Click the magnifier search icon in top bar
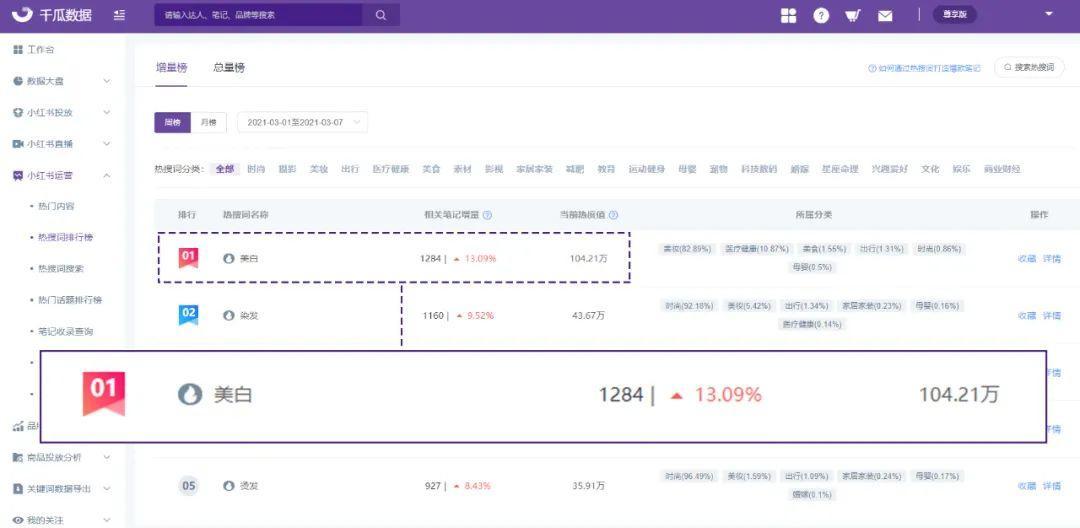The width and height of the screenshot is (1080, 528). [x=381, y=15]
